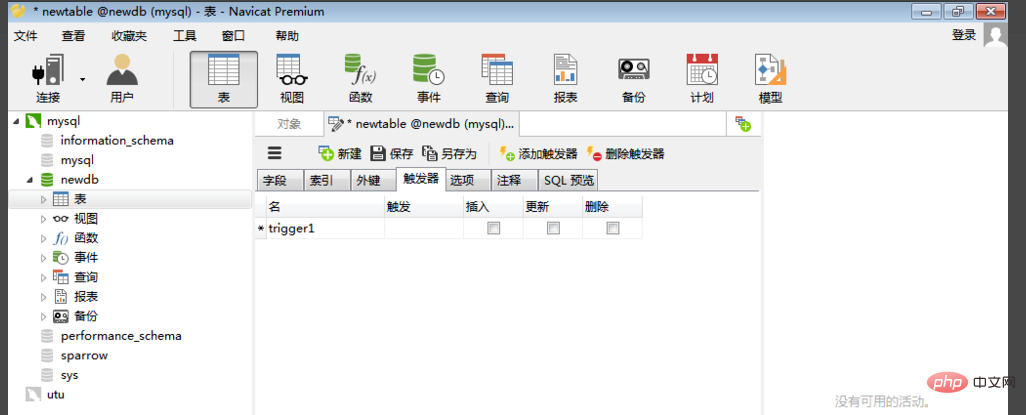Viewport: 1026px width, 415px height.
Task: Enable 更新 checkbox for trigger1
Action: tap(554, 228)
